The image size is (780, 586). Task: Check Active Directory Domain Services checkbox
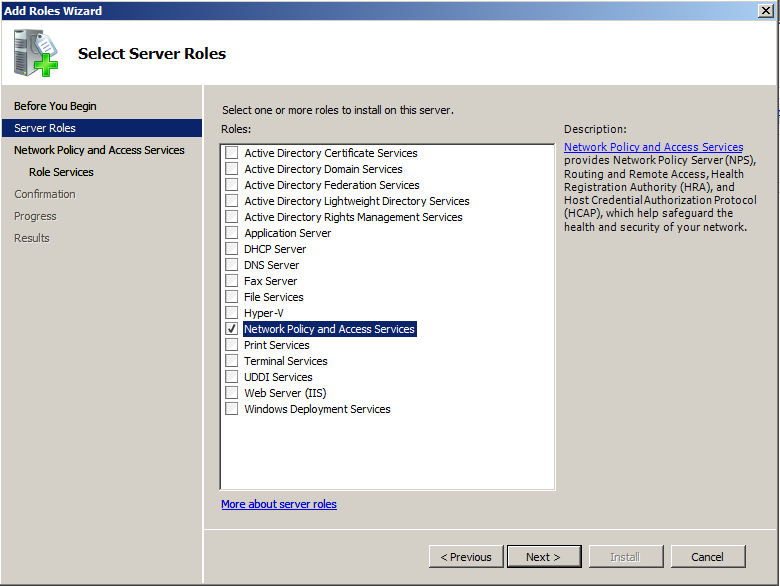click(231, 169)
